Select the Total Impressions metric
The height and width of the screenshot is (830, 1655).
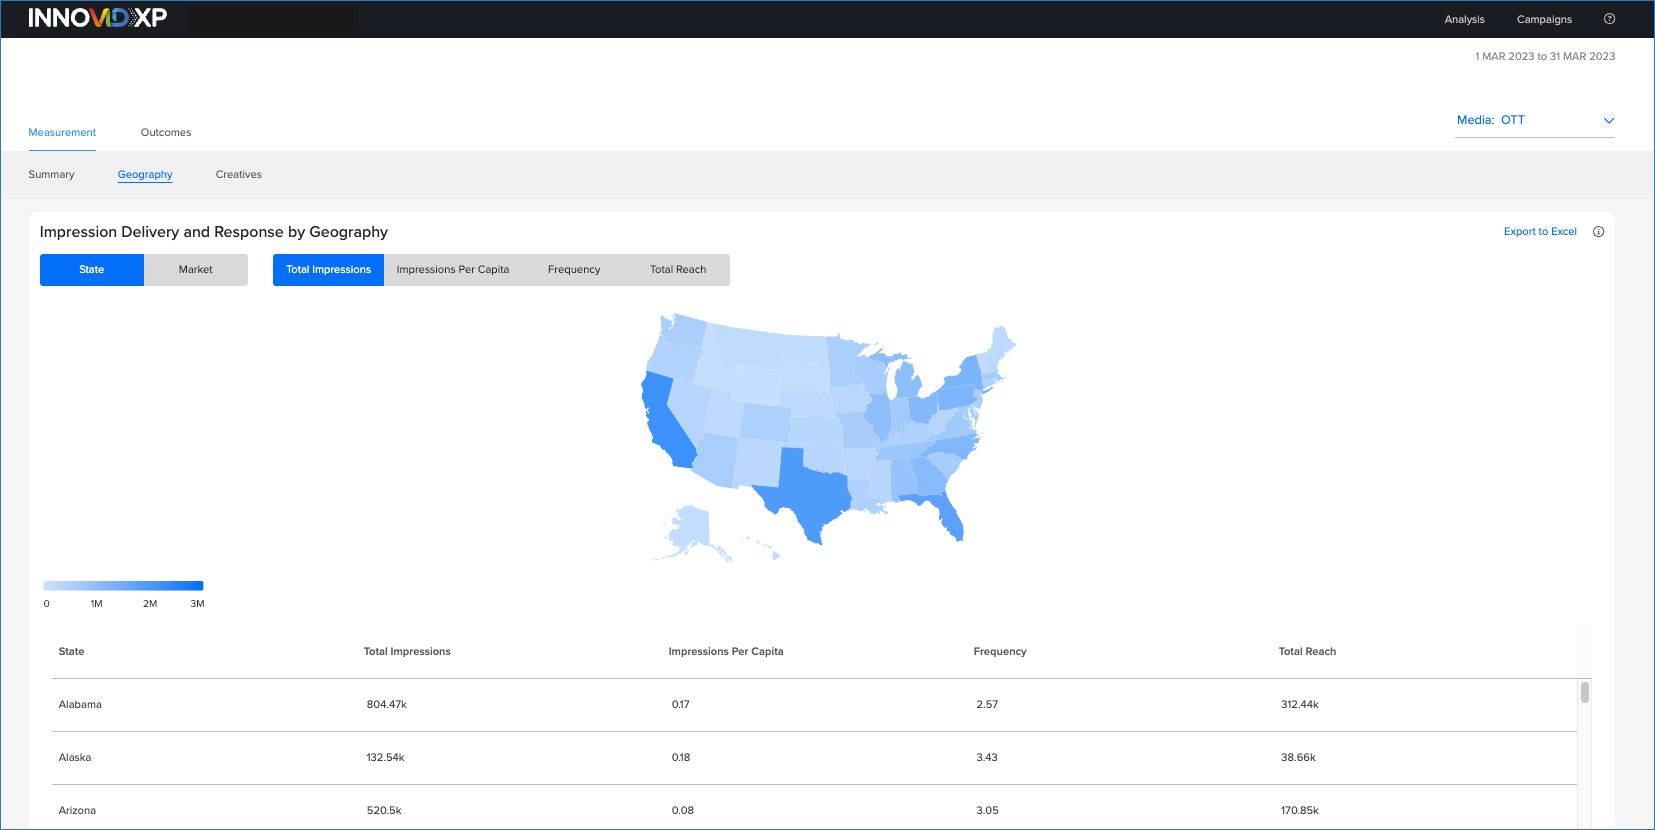point(328,270)
